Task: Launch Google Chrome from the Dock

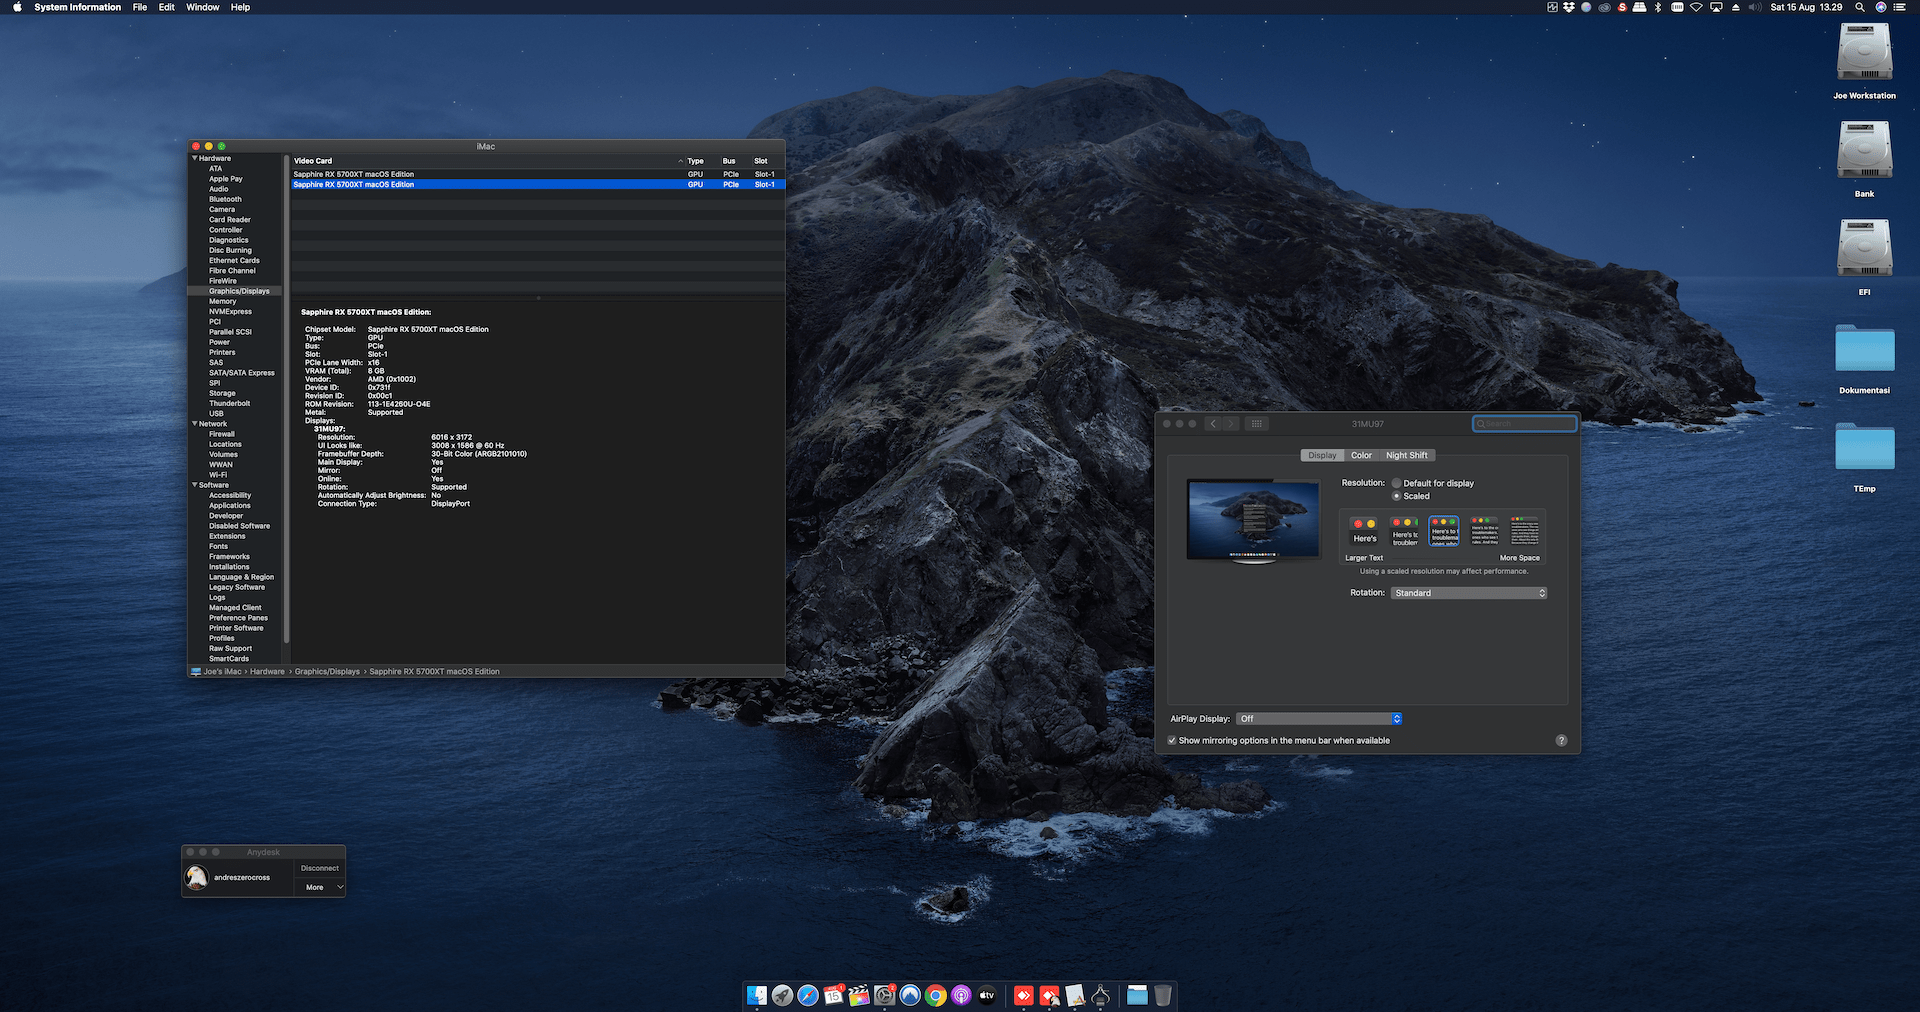Action: tap(935, 996)
